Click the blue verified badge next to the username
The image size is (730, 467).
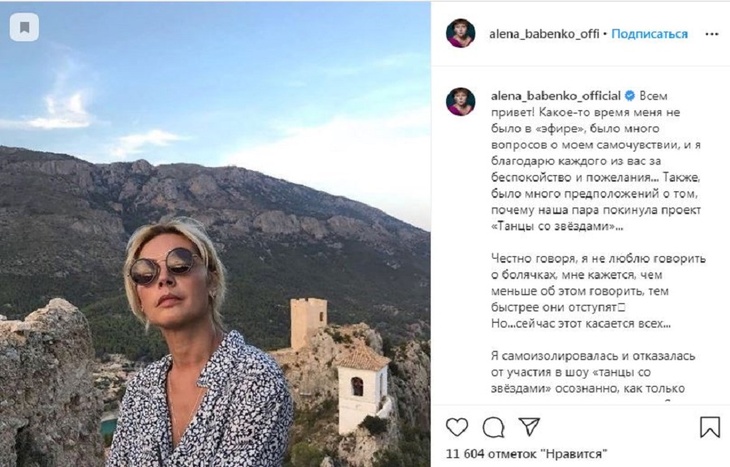pyautogui.click(x=629, y=95)
